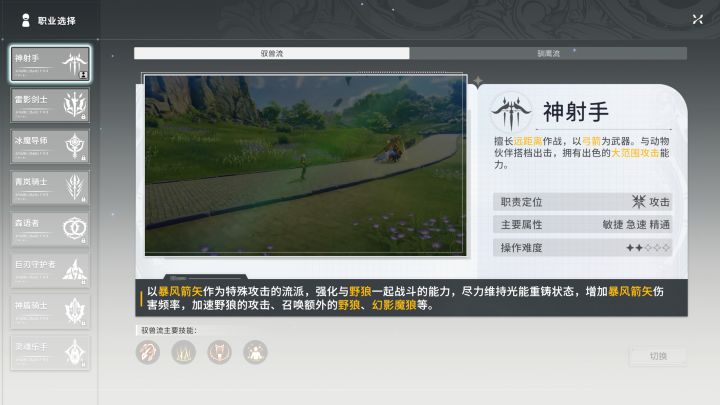Click the 攻击 role icon
This screenshot has height=405, width=720.
[x=638, y=202]
